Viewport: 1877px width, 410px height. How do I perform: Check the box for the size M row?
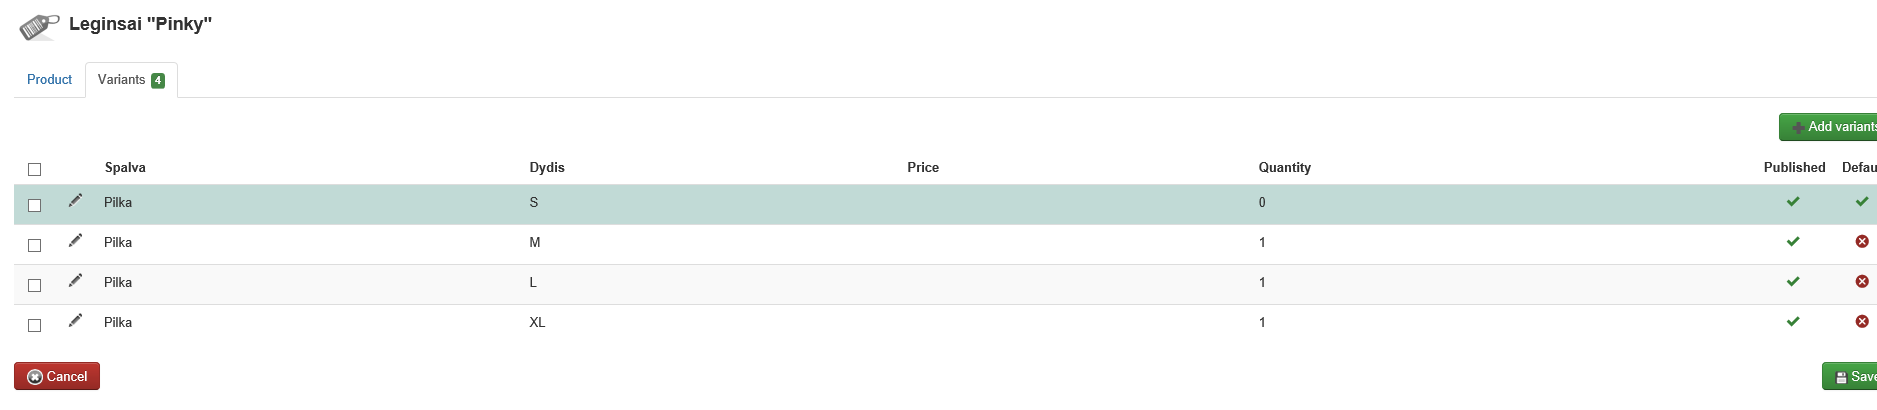pos(34,245)
